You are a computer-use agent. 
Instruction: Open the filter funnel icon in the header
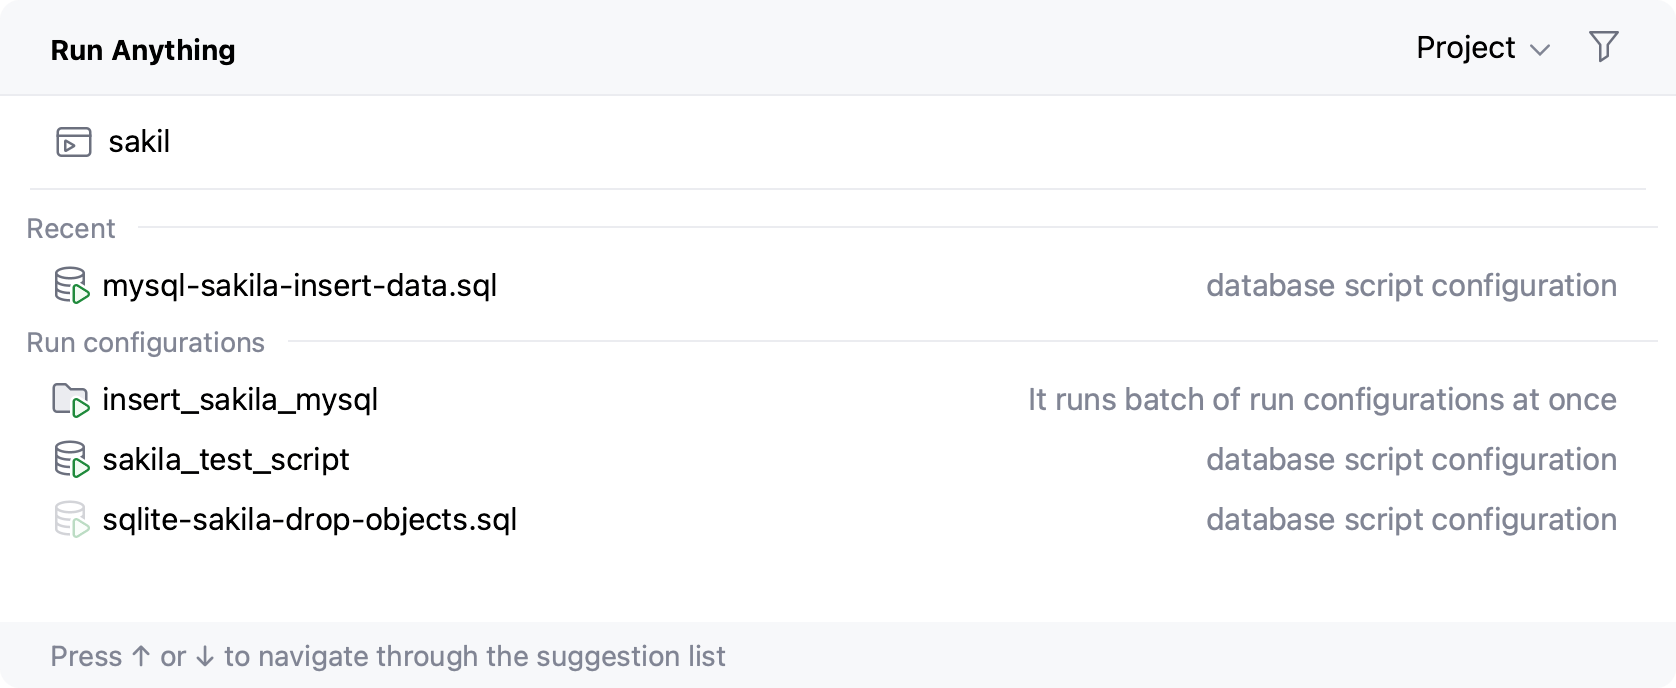click(x=1603, y=46)
